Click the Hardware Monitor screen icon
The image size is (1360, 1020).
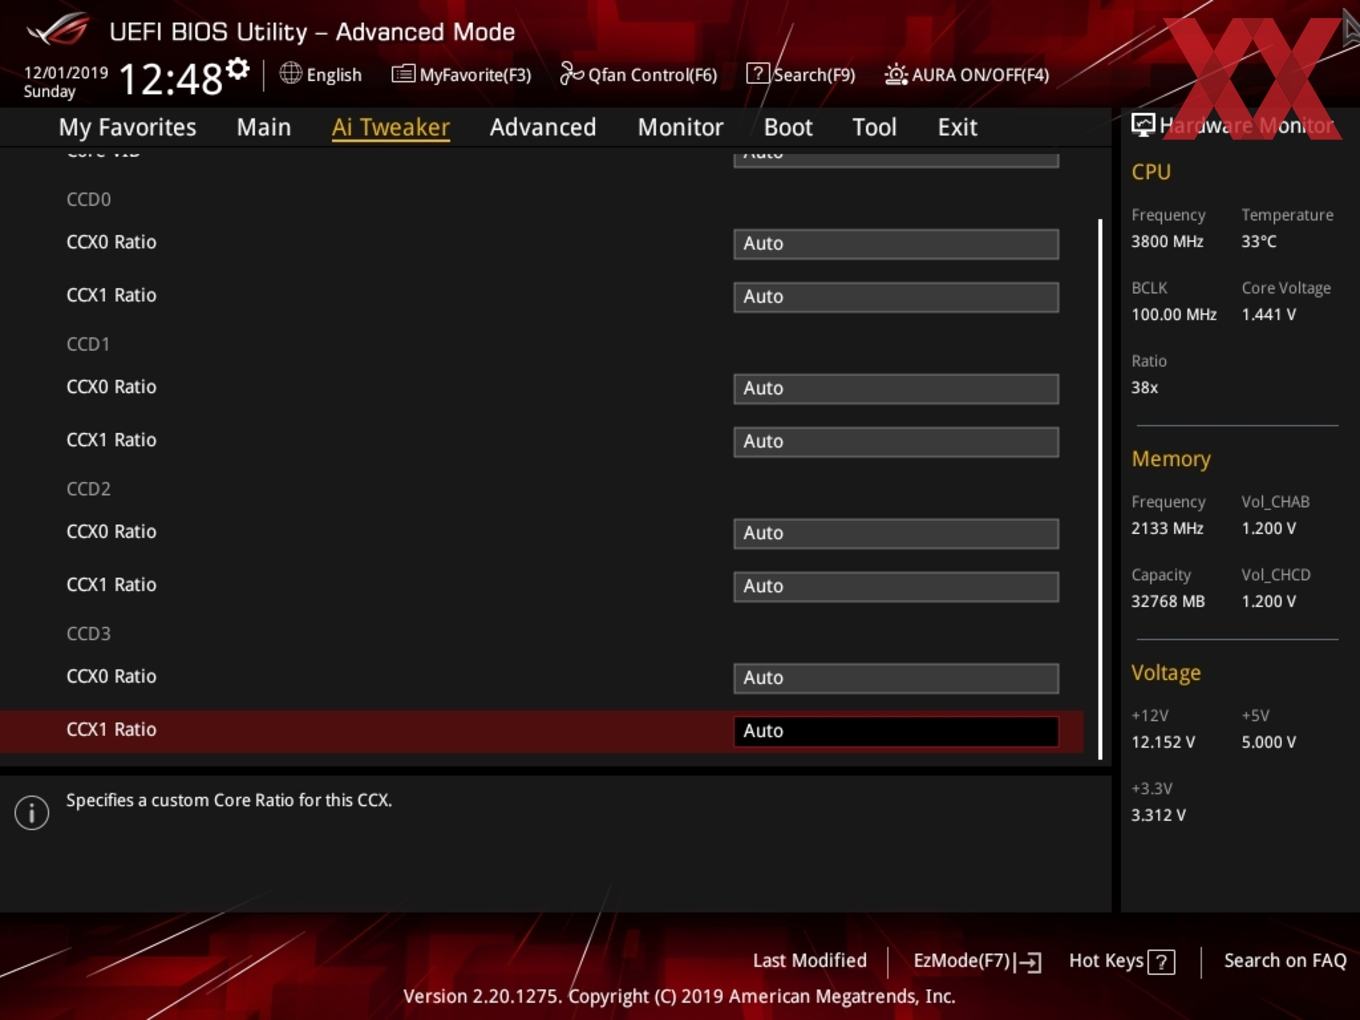(1143, 125)
